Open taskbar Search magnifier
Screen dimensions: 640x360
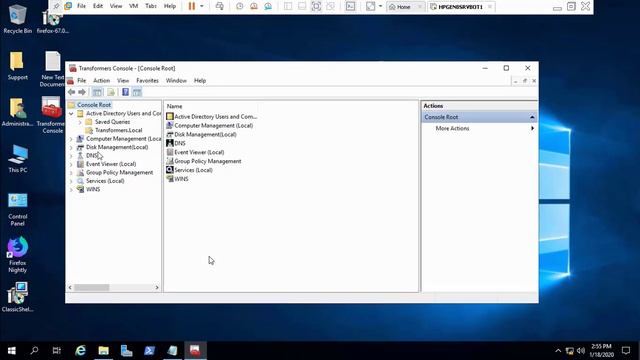pyautogui.click(x=34, y=351)
